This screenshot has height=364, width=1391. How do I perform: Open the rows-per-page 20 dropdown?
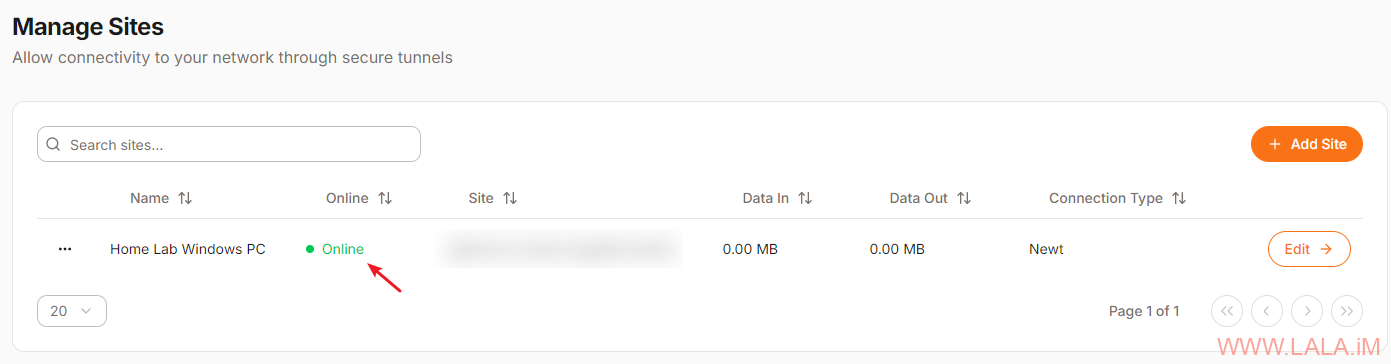pos(72,311)
